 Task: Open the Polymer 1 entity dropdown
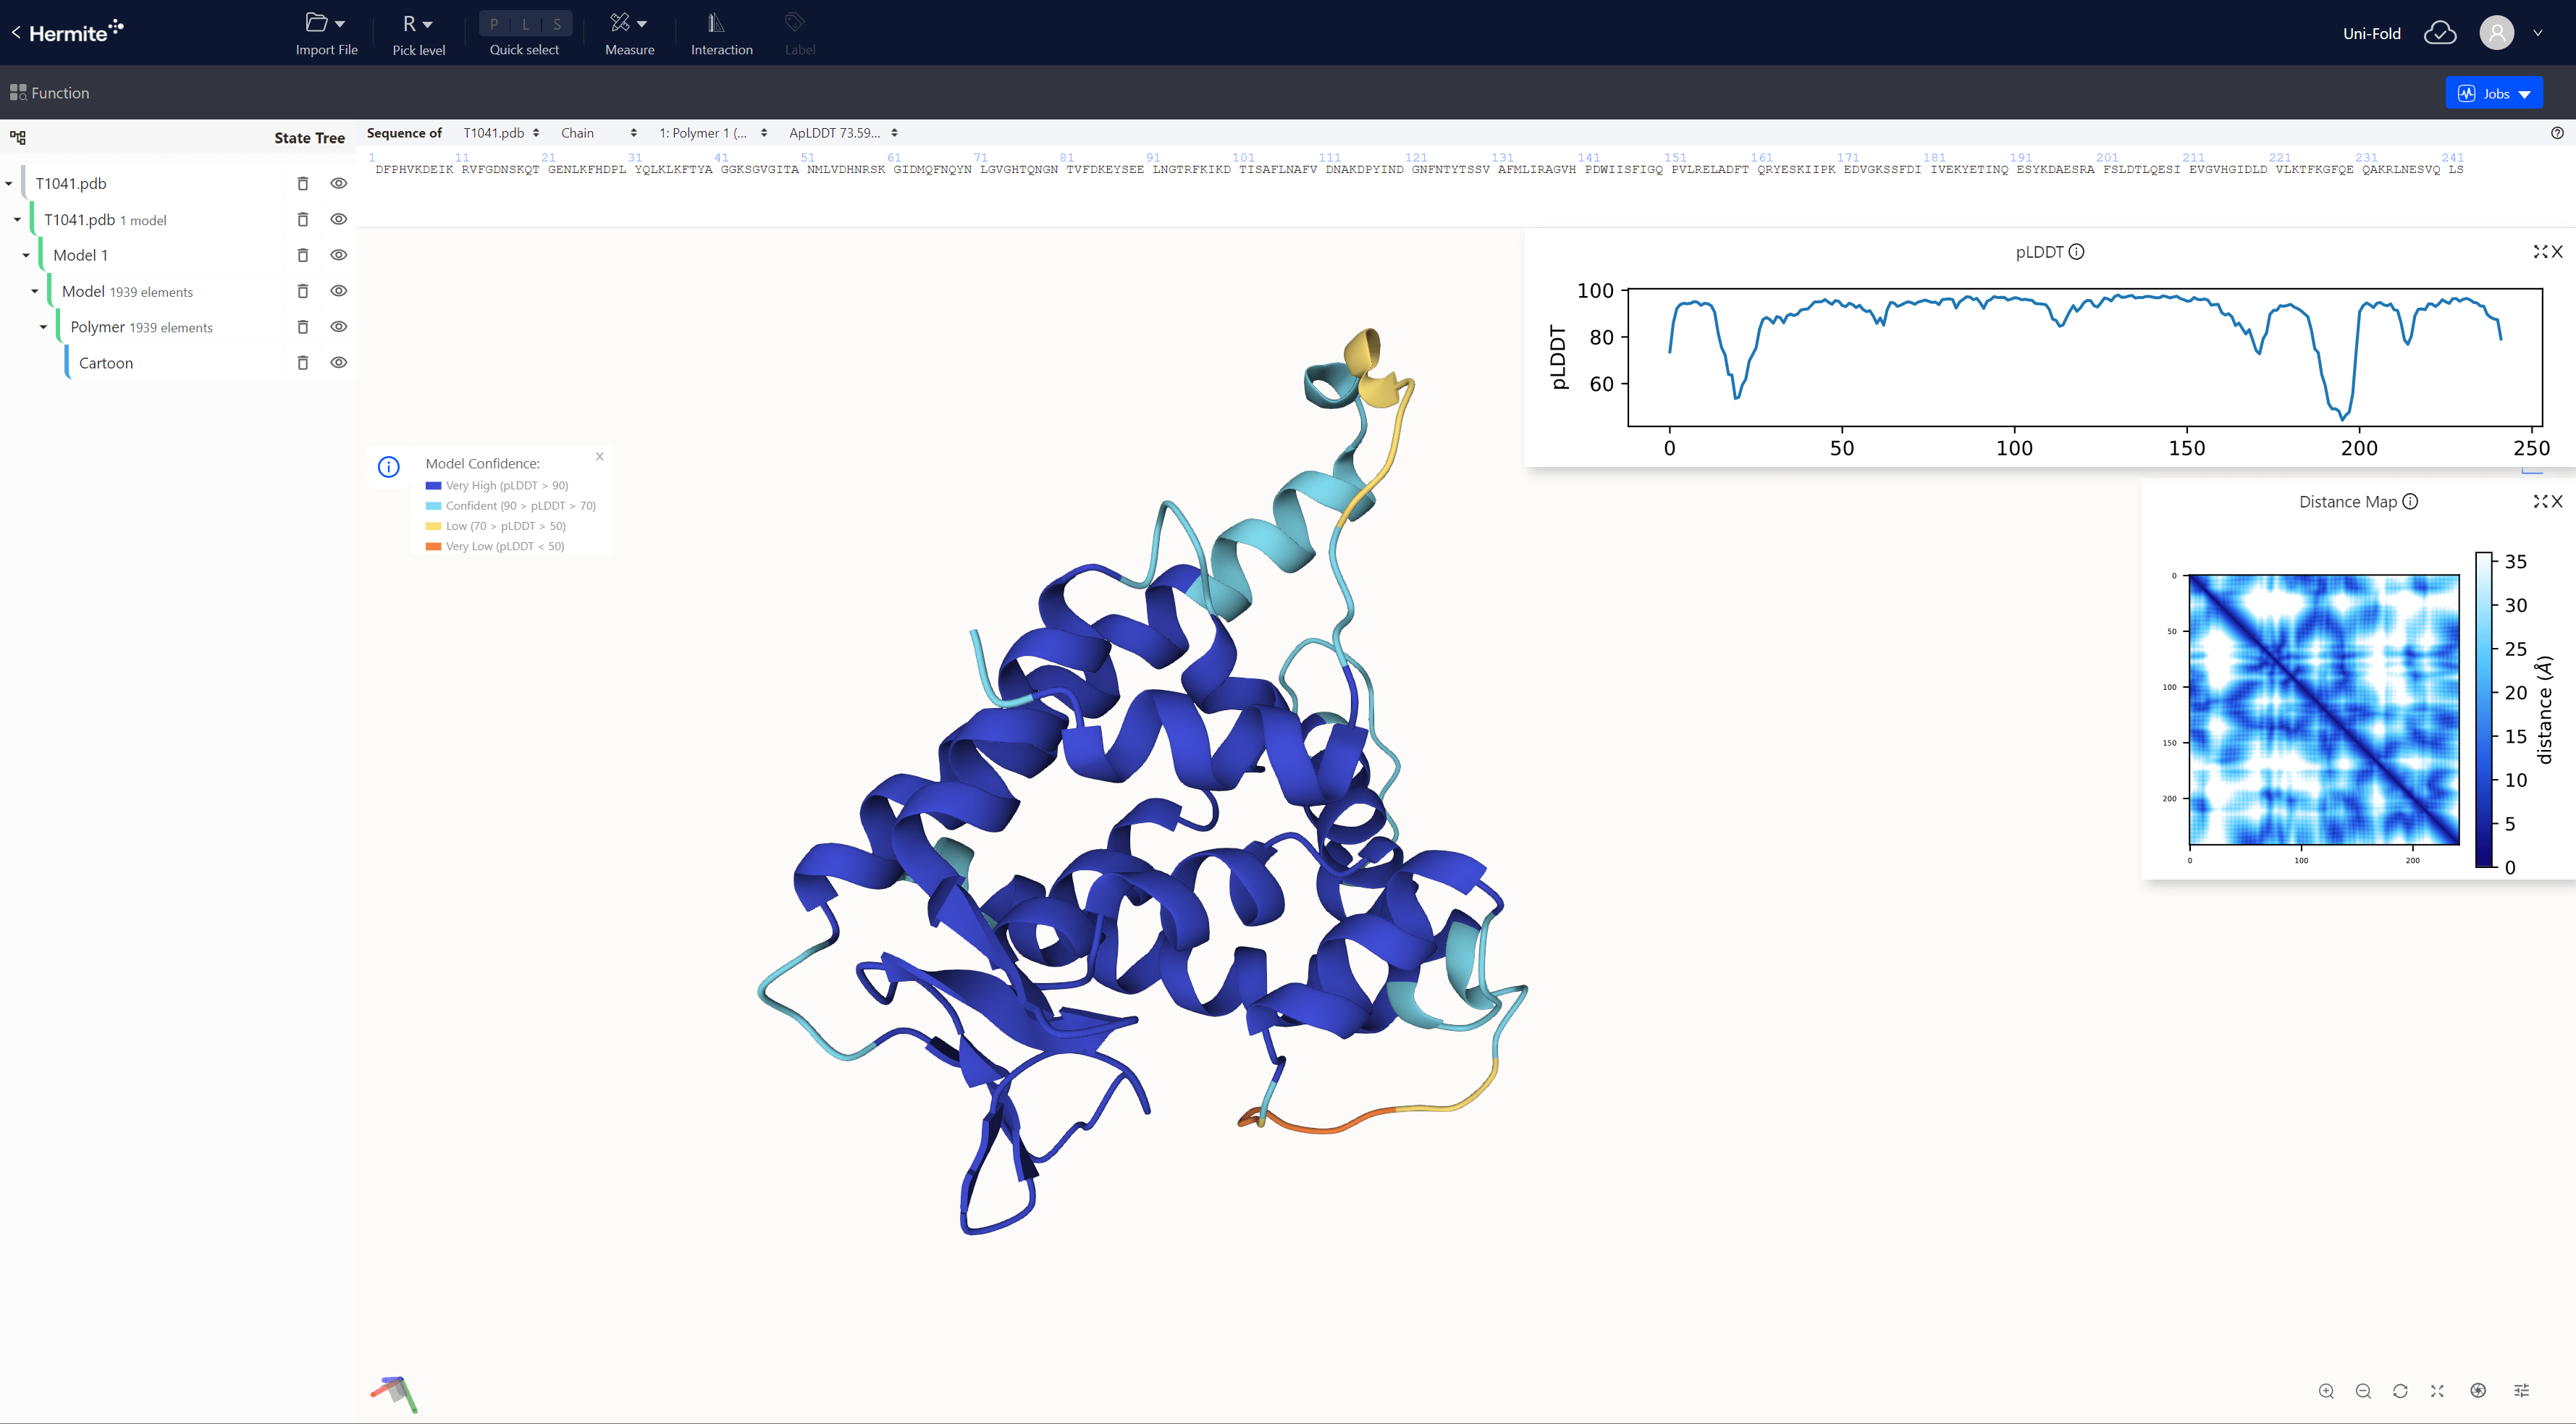pyautogui.click(x=713, y=133)
